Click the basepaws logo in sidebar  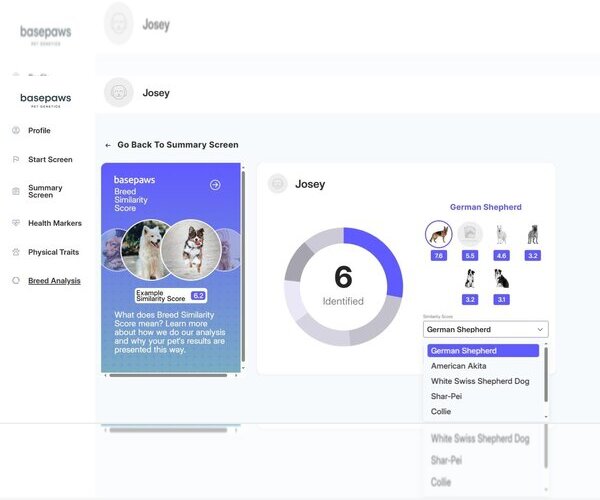(46, 100)
